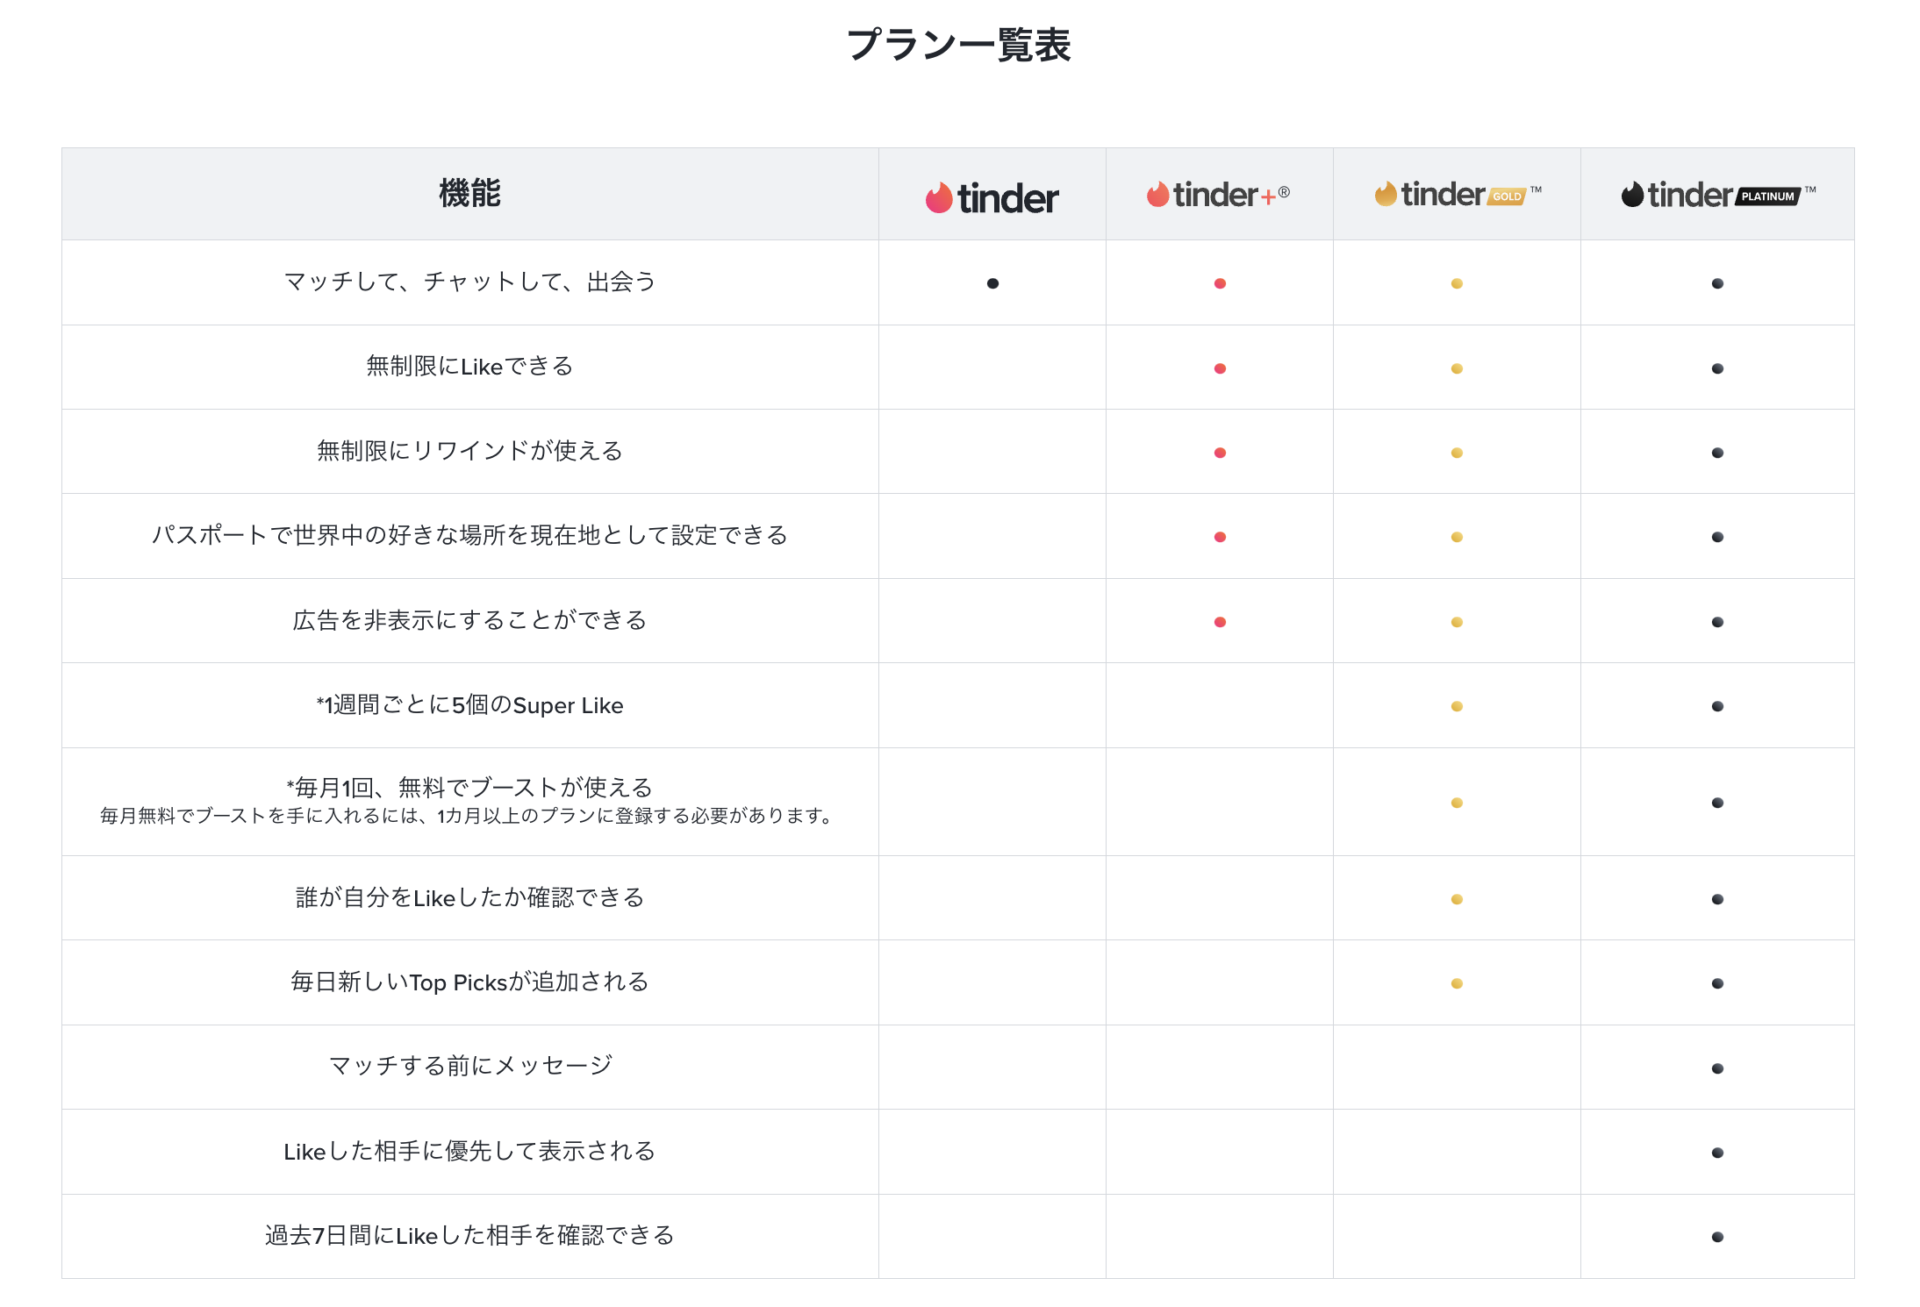Viewport: 1920px width, 1307px height.
Task: Select the tinder GOLD column header cell
Action: 1455,194
